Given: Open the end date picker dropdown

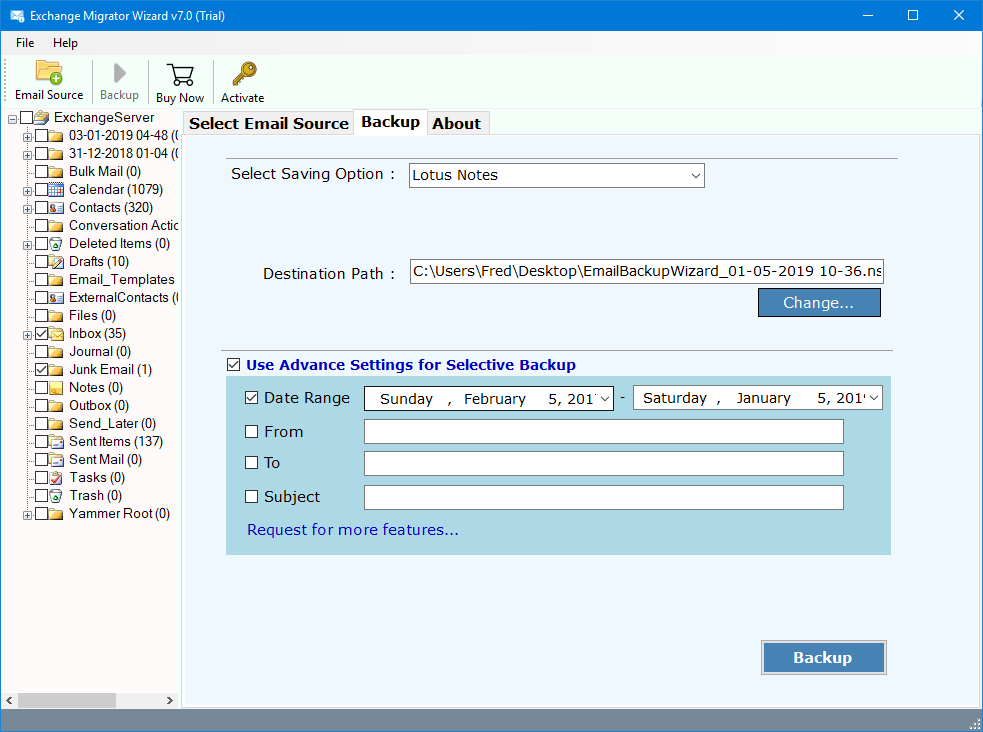Looking at the screenshot, I should (874, 398).
